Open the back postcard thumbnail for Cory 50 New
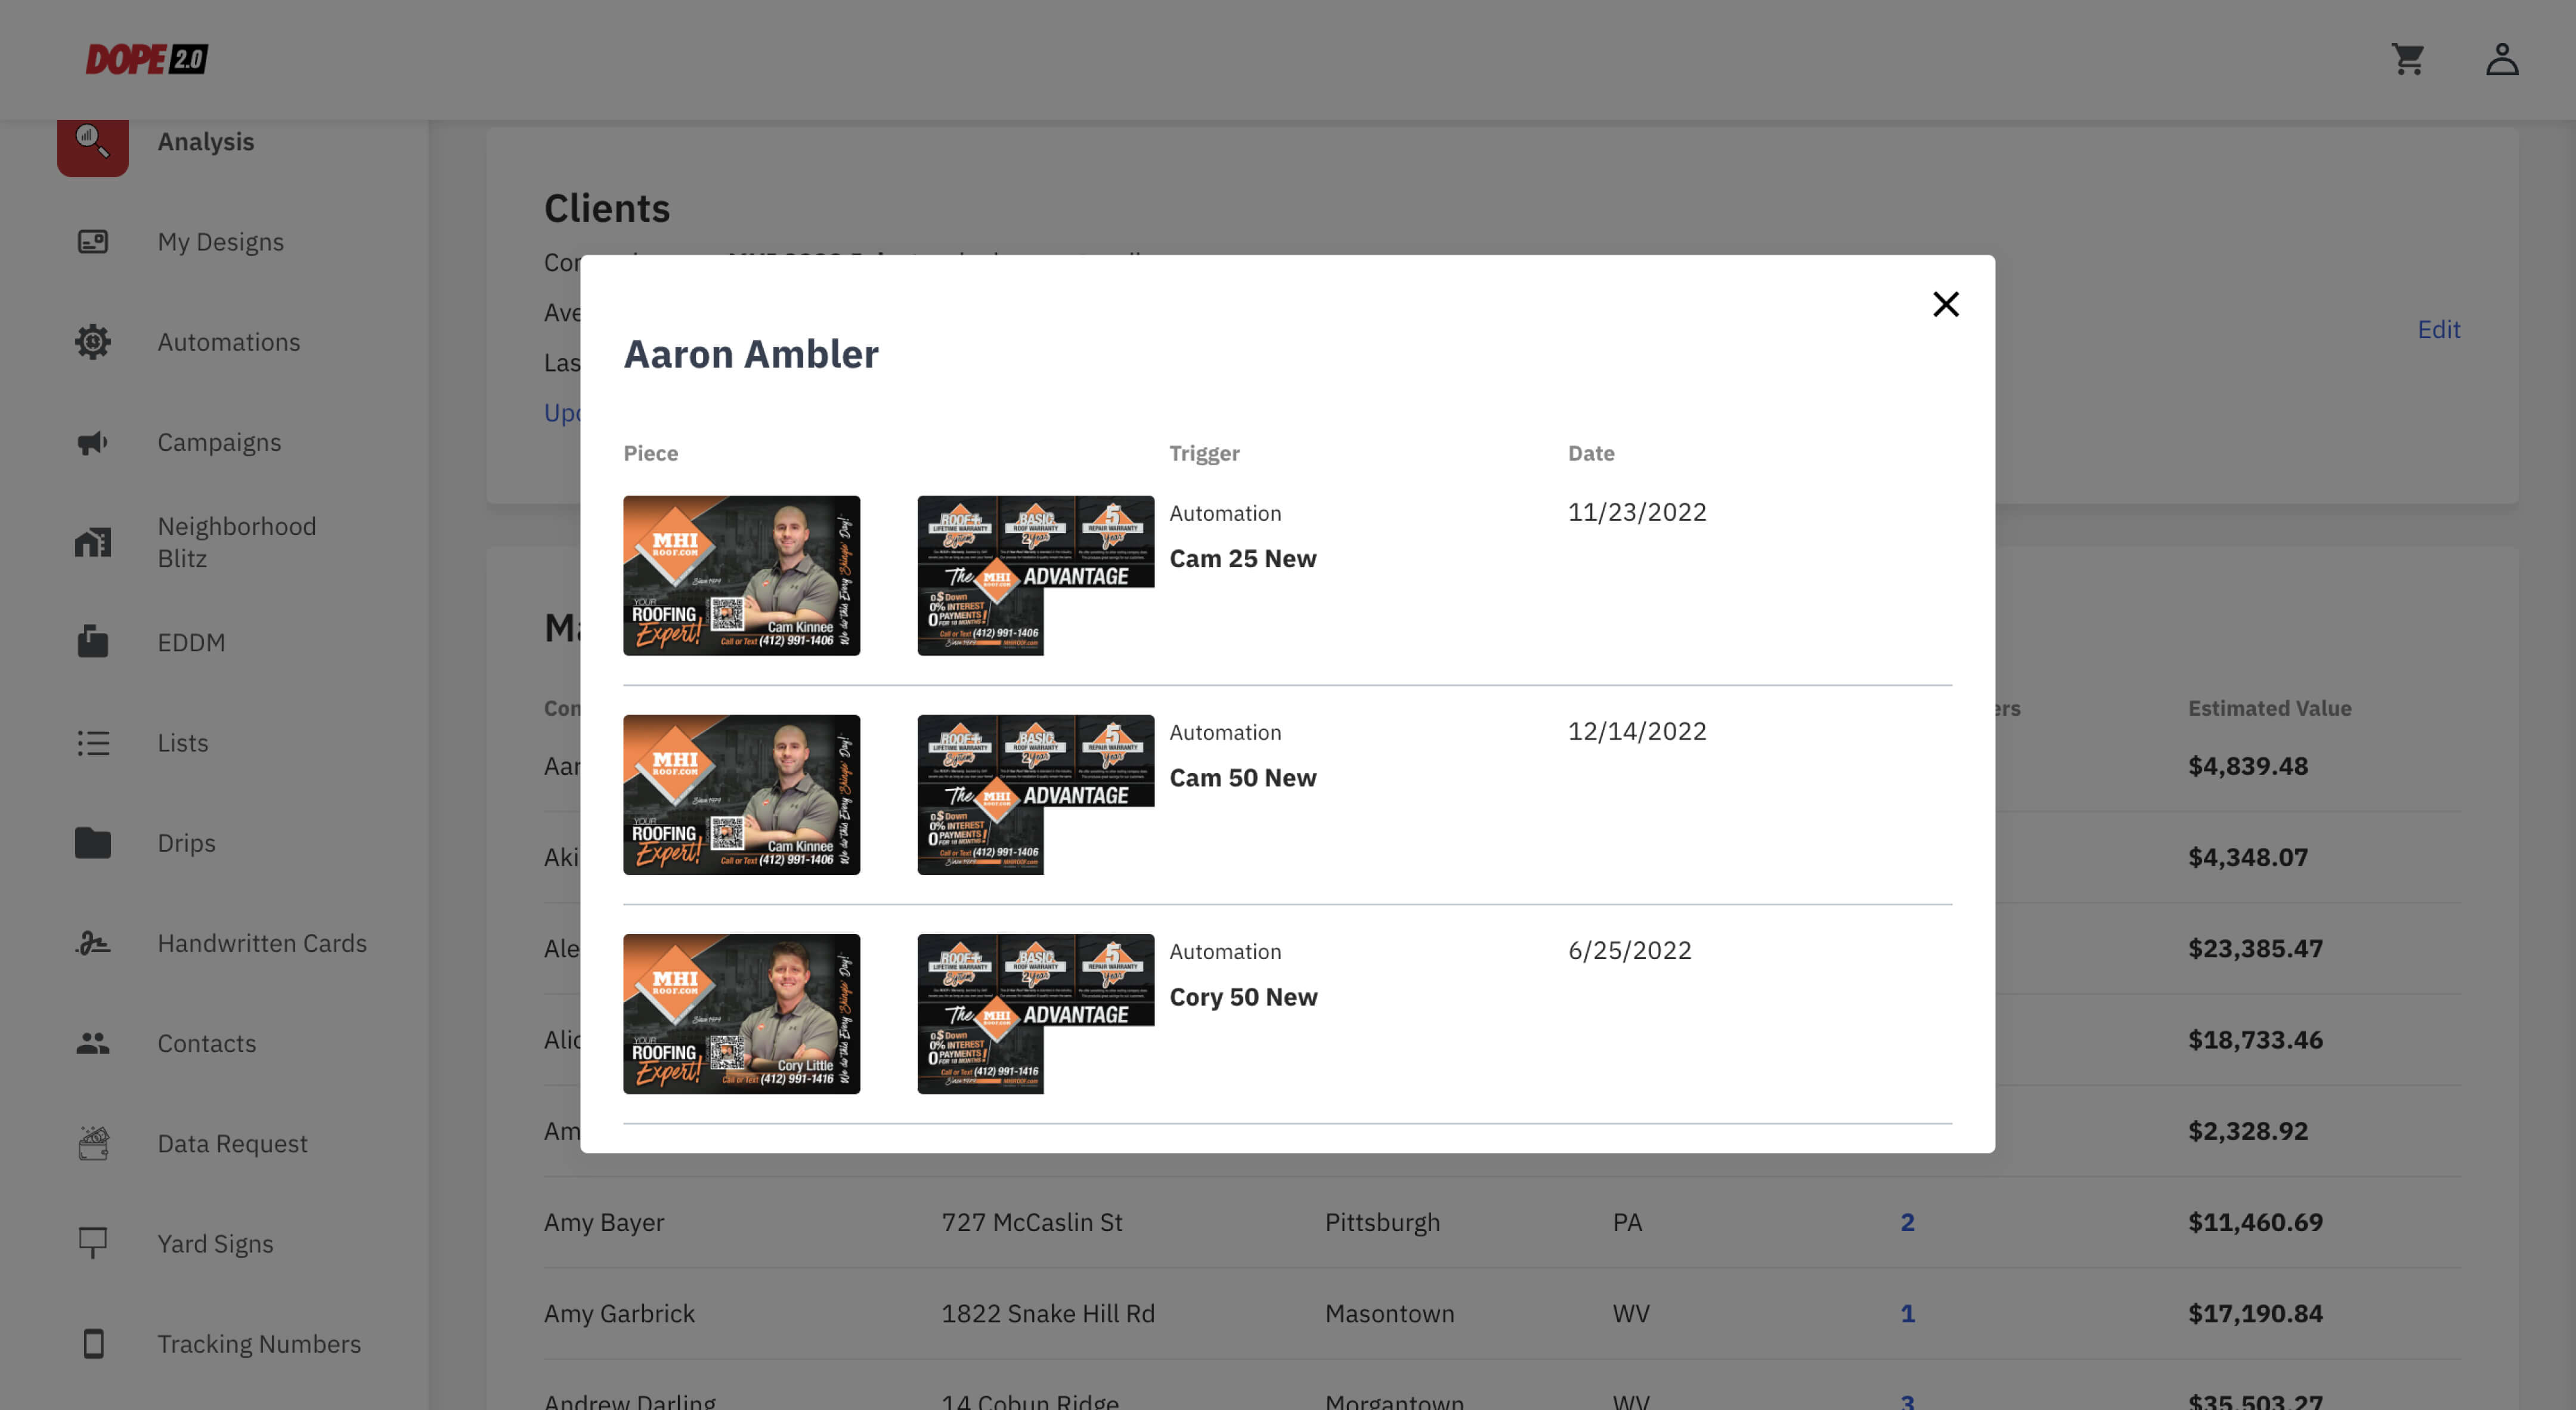The image size is (2576, 1410). click(1035, 1014)
